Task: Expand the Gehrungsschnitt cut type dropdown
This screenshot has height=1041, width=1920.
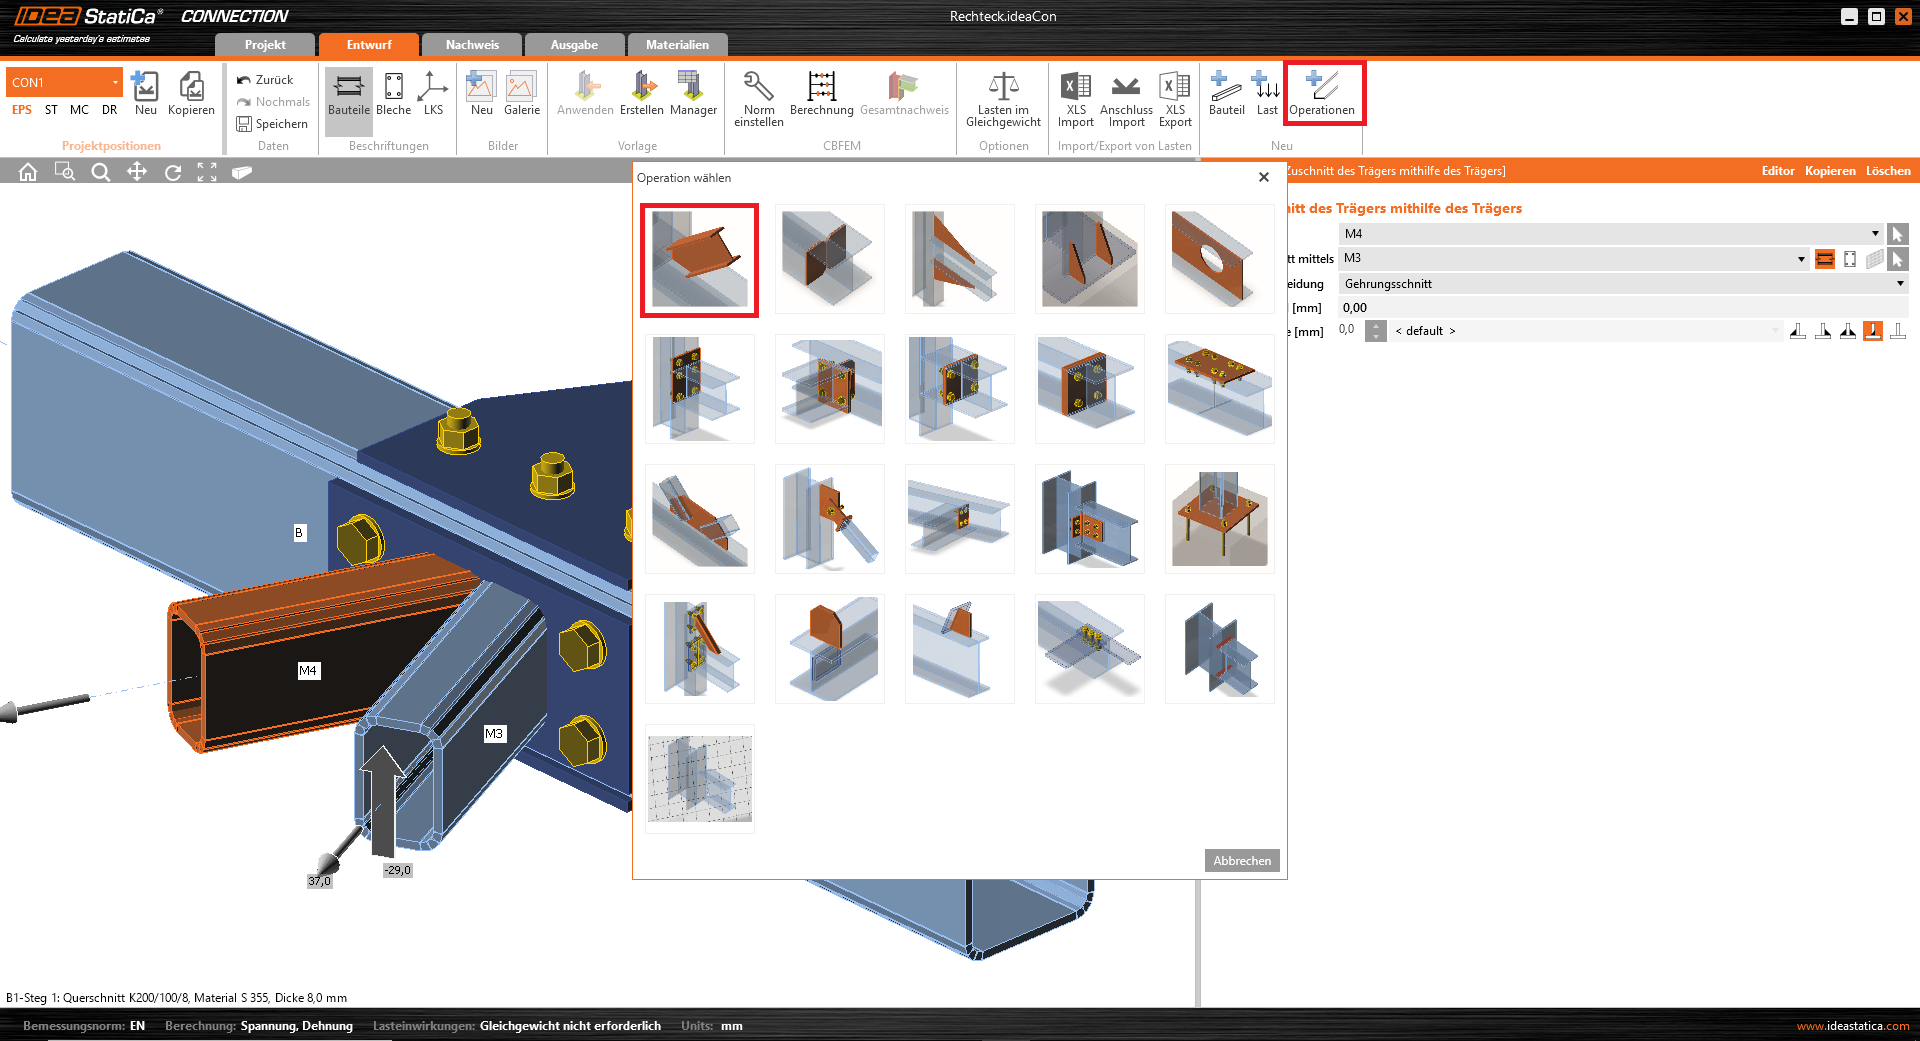Action: click(1899, 284)
